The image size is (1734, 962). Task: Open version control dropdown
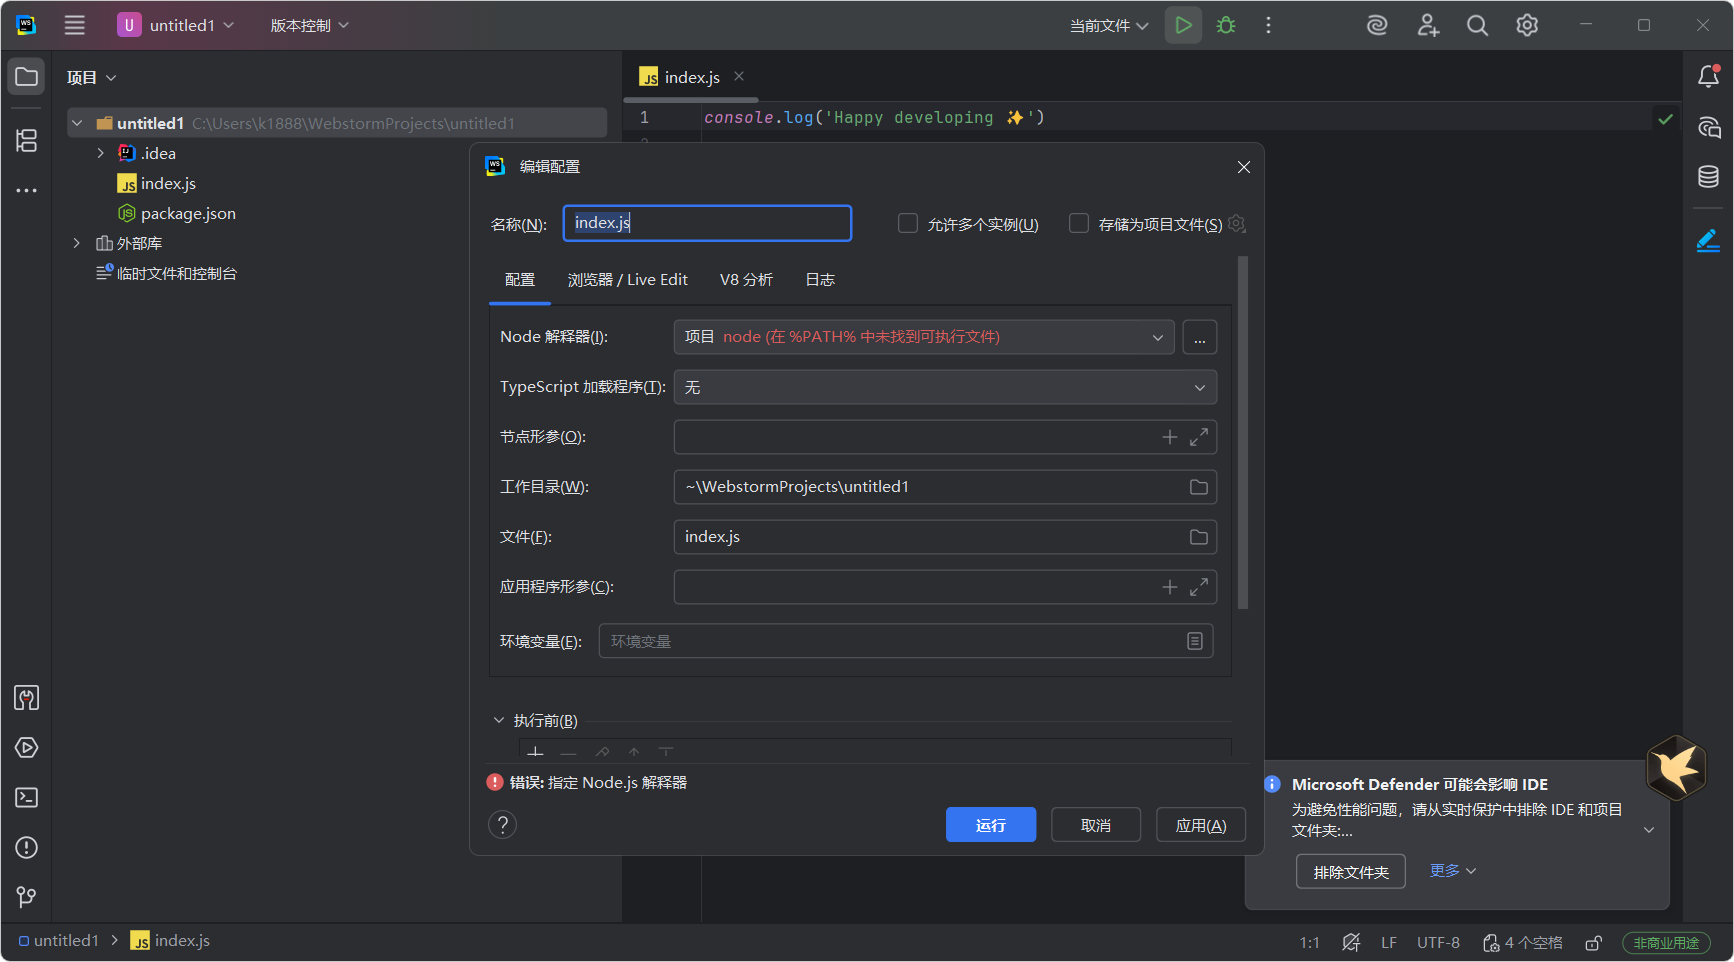309,25
